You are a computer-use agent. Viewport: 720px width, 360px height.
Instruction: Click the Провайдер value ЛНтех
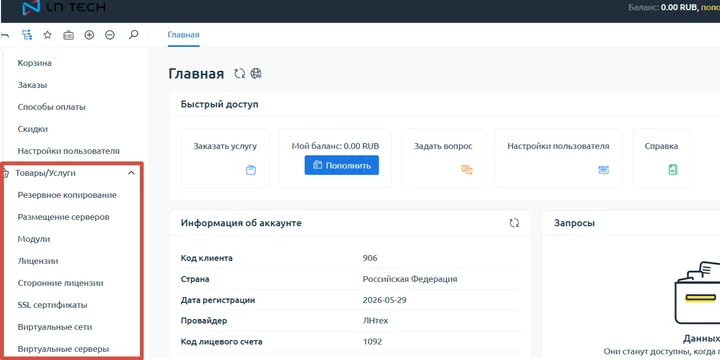point(375,321)
